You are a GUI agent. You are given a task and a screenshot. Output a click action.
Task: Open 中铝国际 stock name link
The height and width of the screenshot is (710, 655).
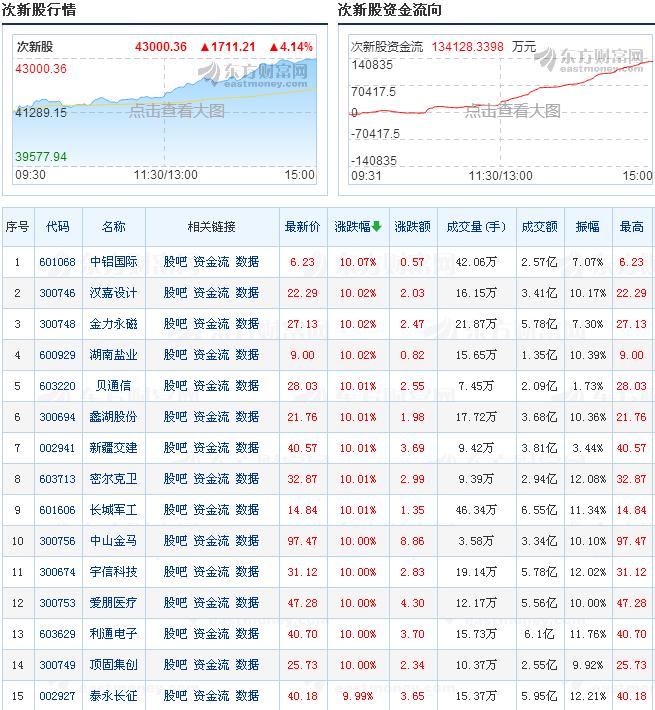click(114, 262)
